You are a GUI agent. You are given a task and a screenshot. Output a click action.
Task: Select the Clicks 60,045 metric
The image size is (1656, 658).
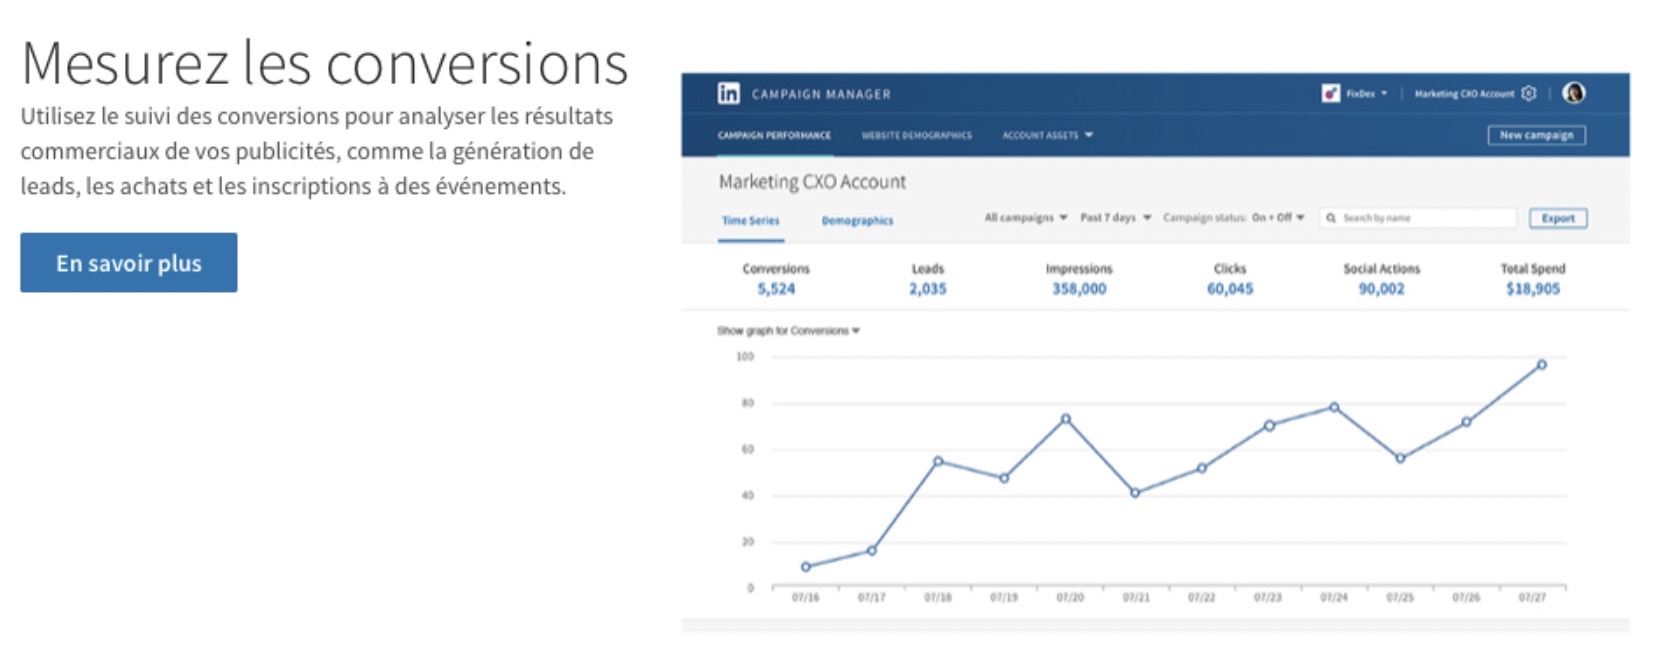(1230, 279)
